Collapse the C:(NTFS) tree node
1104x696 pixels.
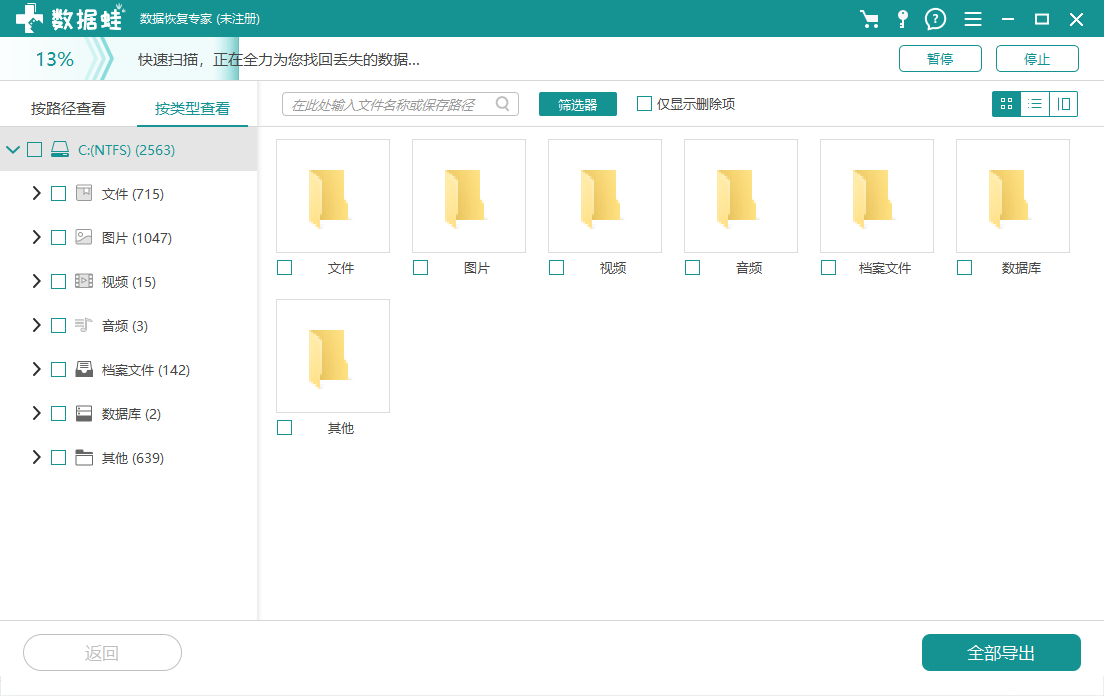pyautogui.click(x=13, y=149)
